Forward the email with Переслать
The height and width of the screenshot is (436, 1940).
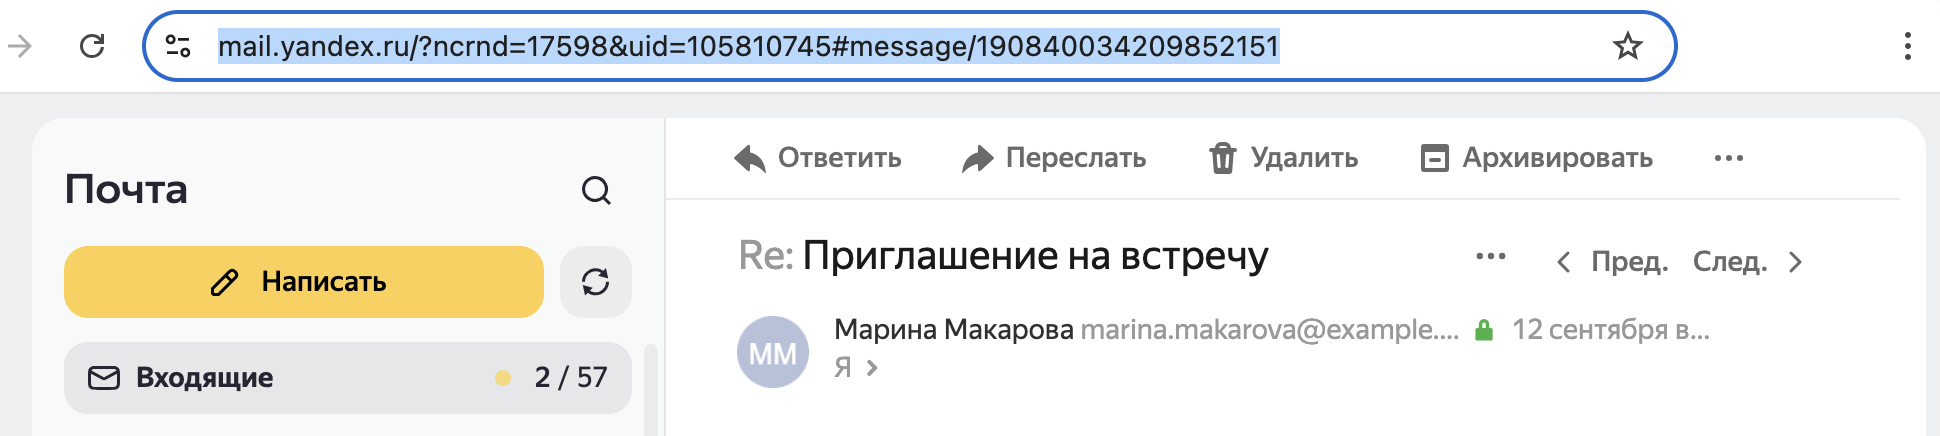(1054, 158)
